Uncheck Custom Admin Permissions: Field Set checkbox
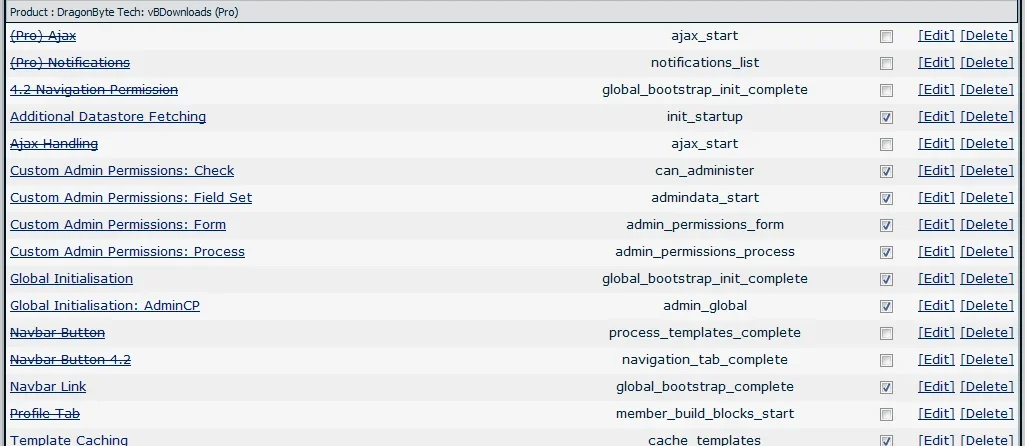This screenshot has width=1025, height=446. click(886, 199)
